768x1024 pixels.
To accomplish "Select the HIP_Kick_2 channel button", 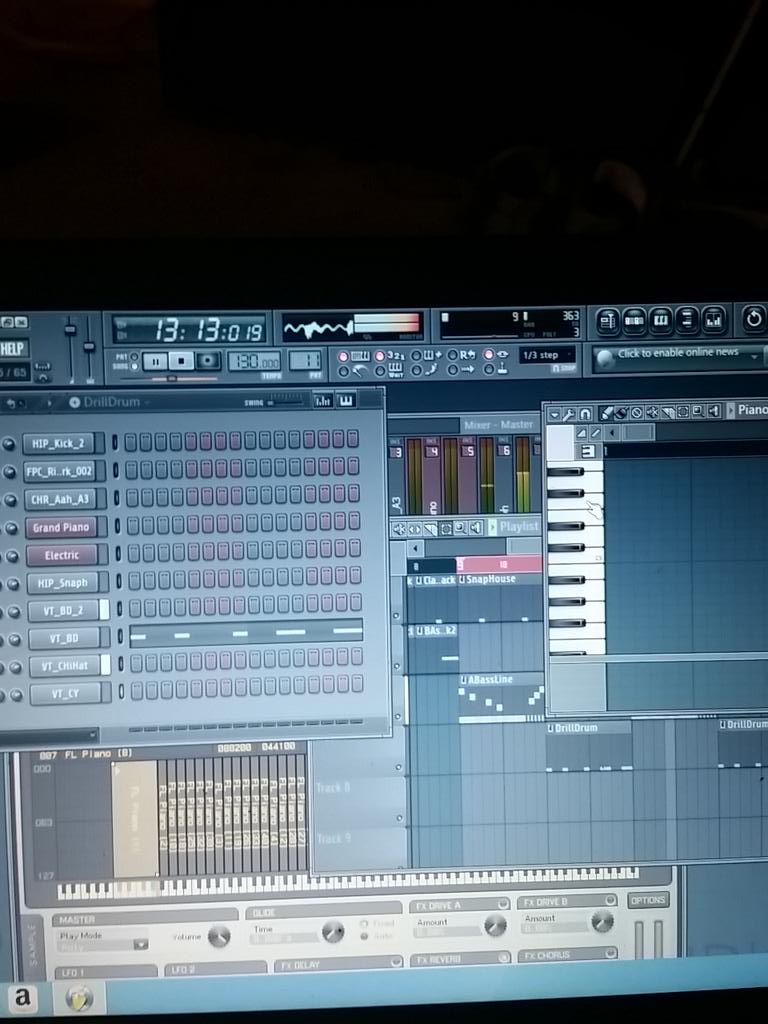I will (x=60, y=443).
